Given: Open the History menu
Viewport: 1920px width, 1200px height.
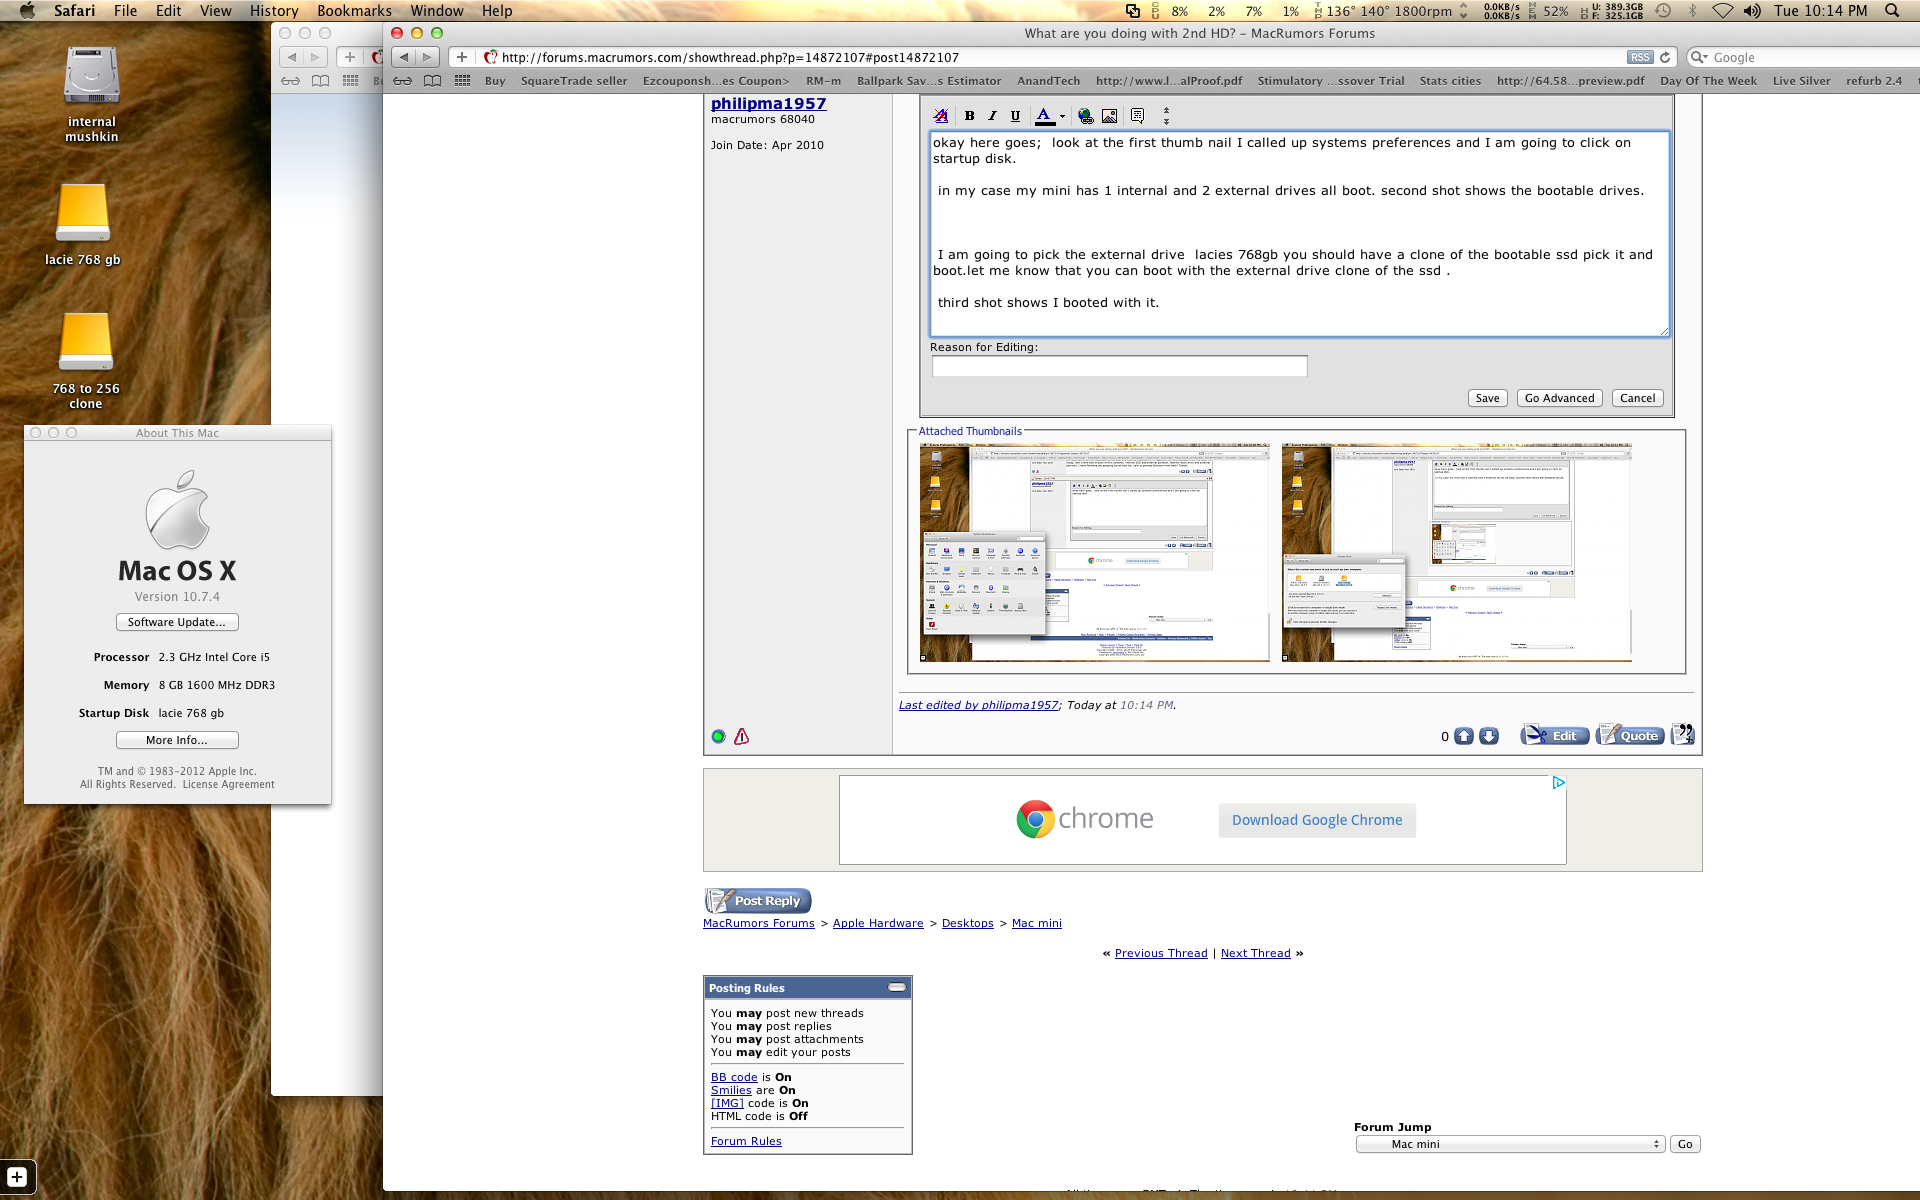Looking at the screenshot, I should [274, 11].
